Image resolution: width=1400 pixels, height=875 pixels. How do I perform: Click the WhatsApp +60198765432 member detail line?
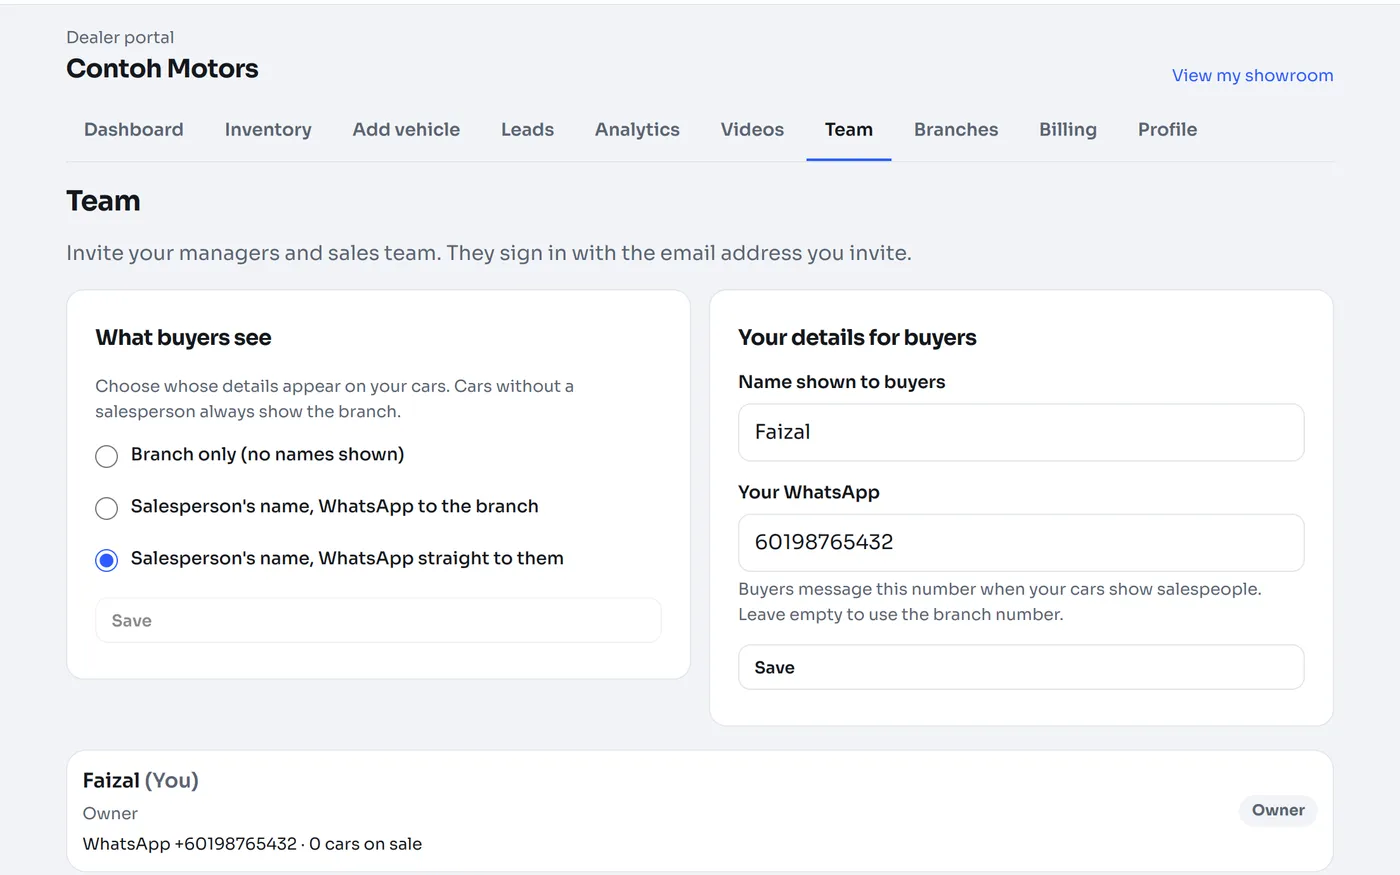click(x=252, y=844)
